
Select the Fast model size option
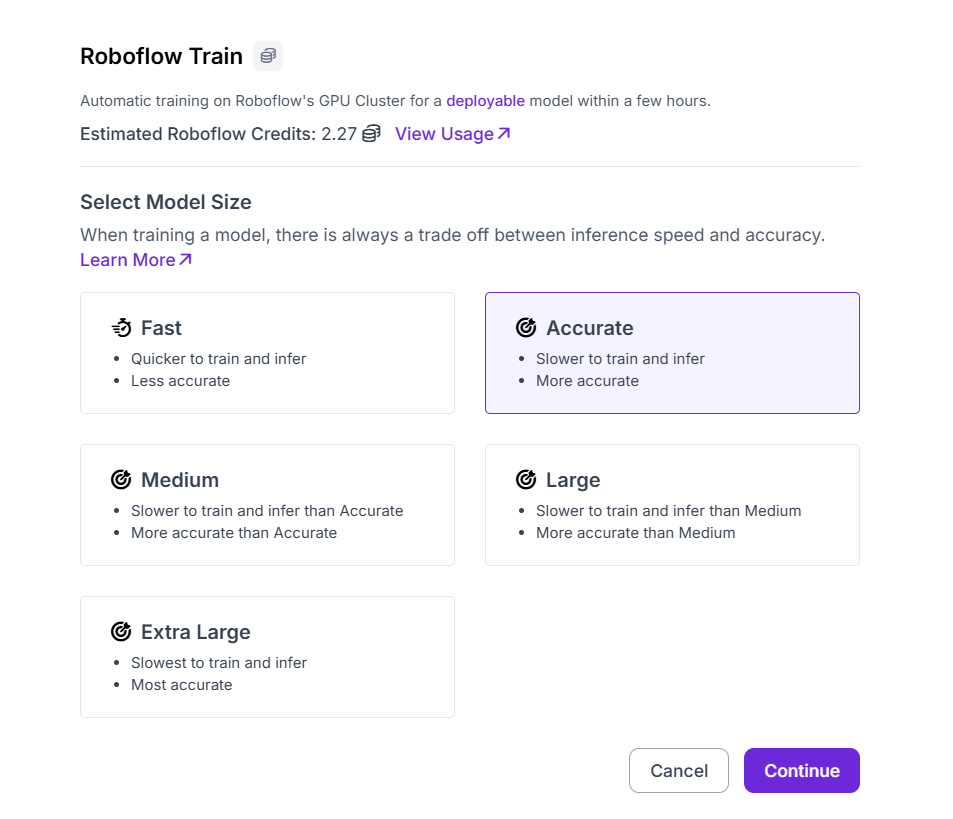click(267, 353)
